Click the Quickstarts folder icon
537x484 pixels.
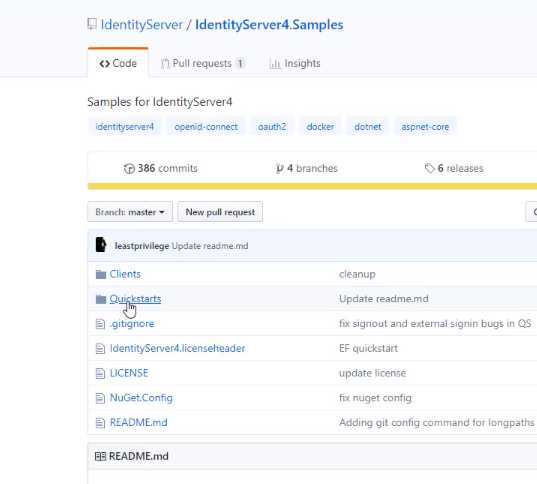101,299
